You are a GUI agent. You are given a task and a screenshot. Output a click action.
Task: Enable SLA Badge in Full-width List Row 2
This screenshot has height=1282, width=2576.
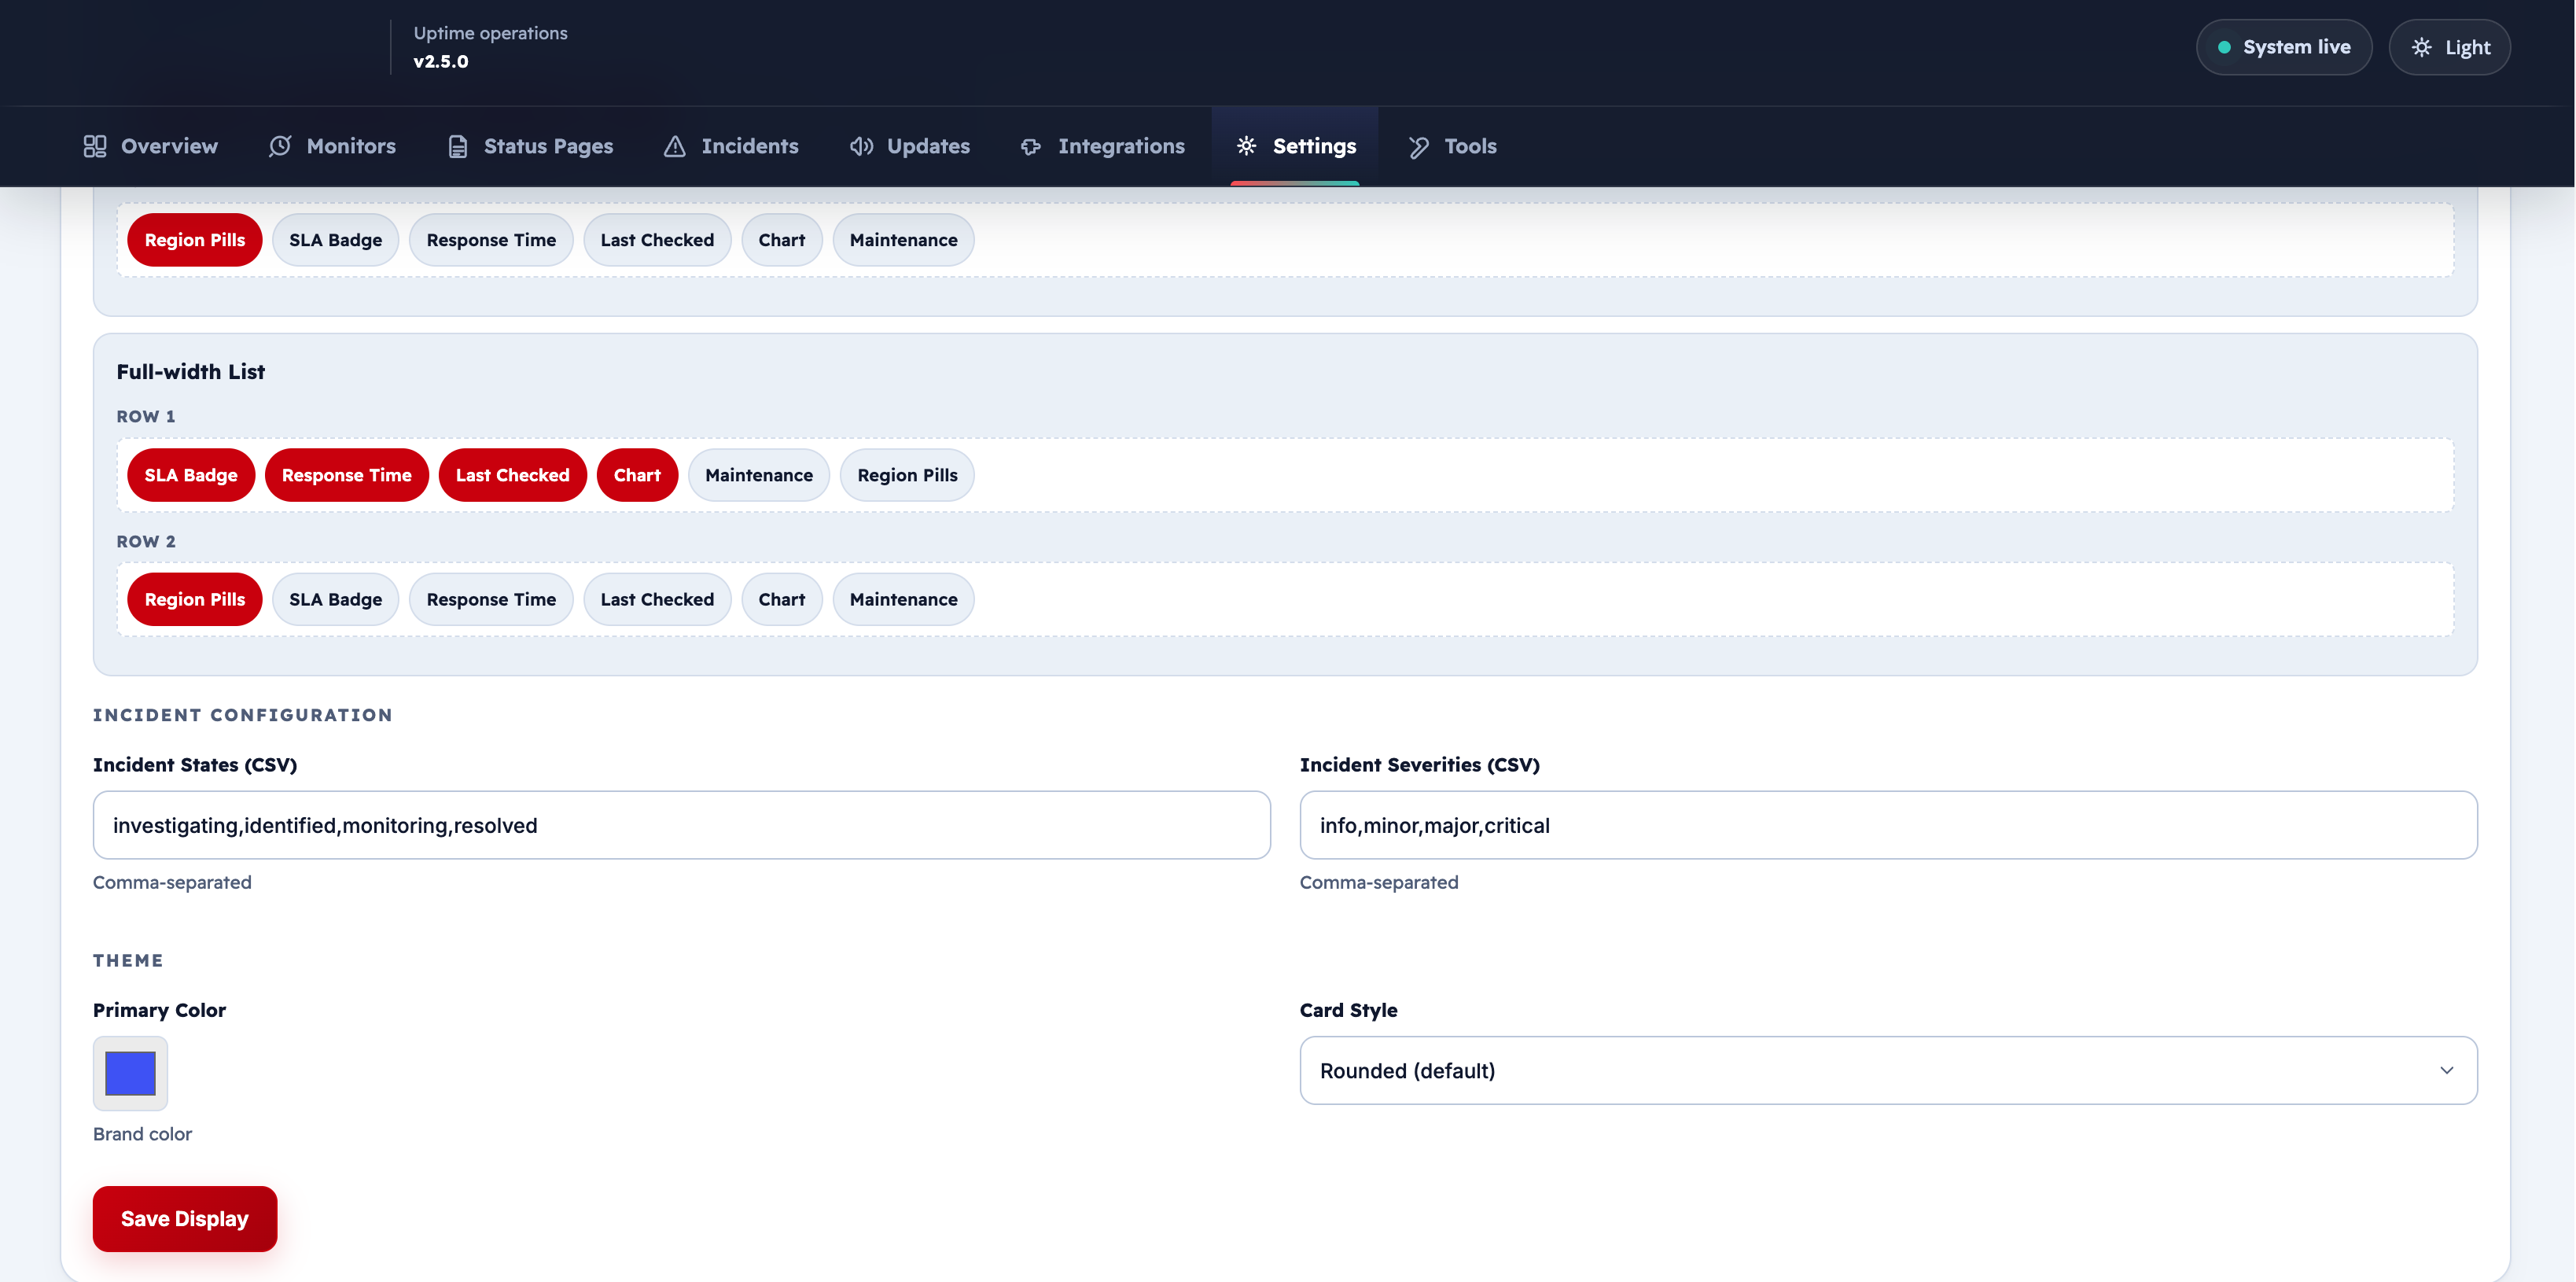[x=336, y=599]
